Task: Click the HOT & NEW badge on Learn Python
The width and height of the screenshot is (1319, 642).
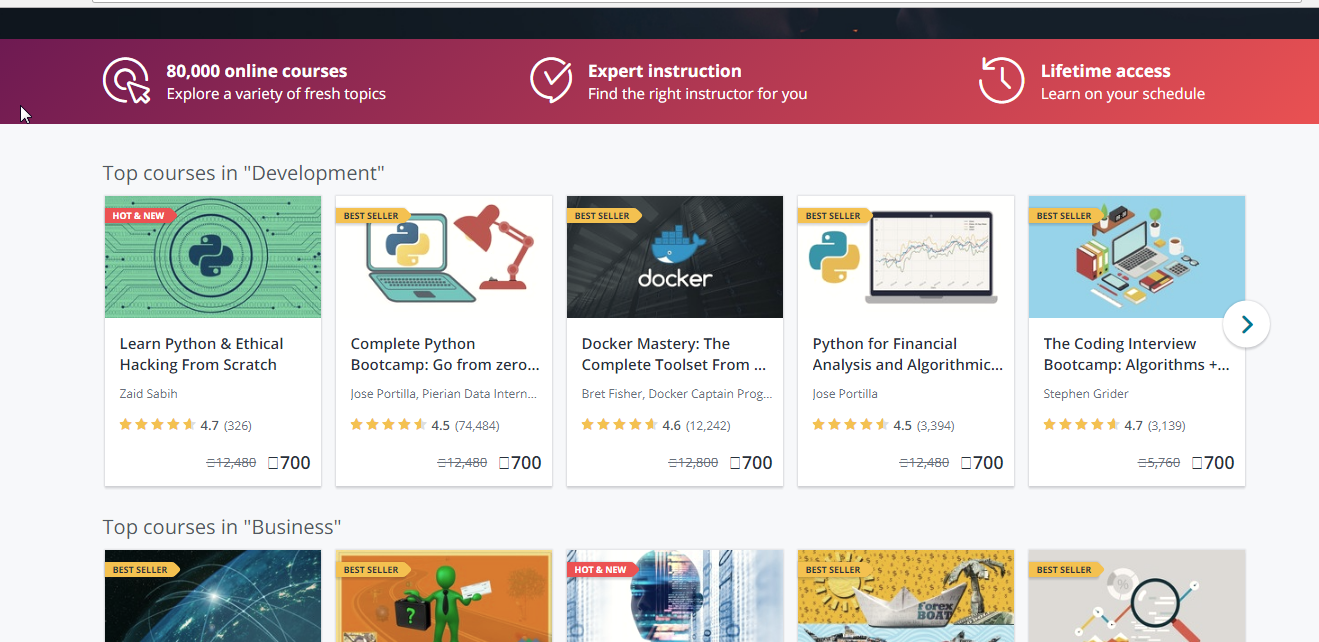Action: 140,216
